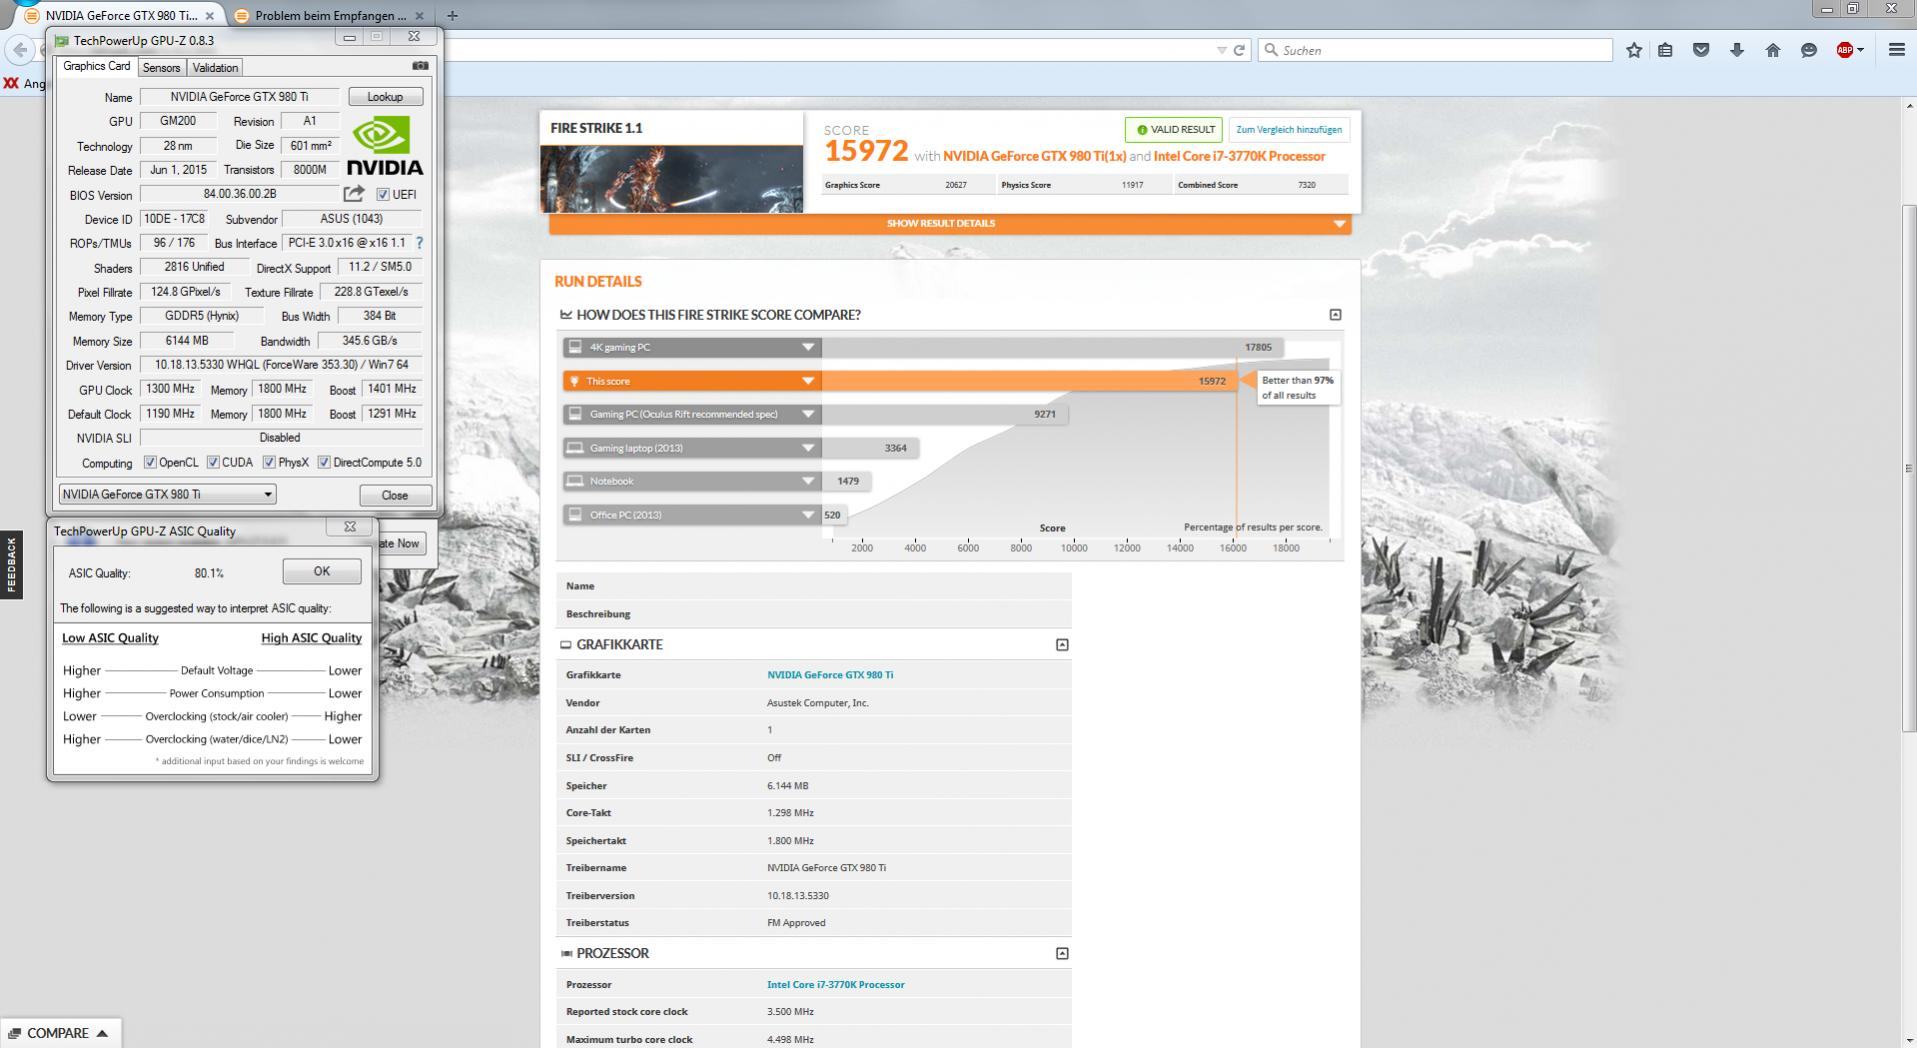The image size is (1917, 1048).
Task: Click the XX bookmark icon in bookmarks bar
Action: pos(11,83)
